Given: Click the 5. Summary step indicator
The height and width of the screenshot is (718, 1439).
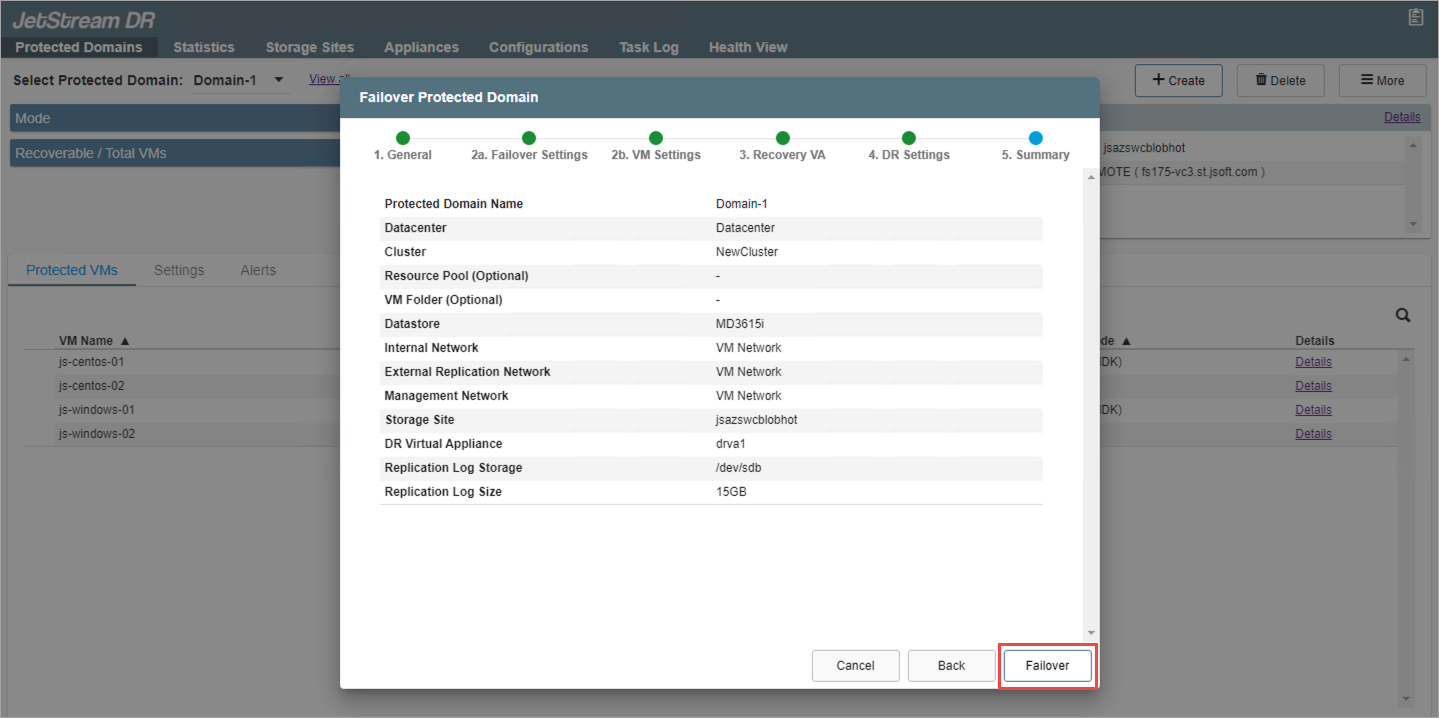Looking at the screenshot, I should pos(1035,138).
